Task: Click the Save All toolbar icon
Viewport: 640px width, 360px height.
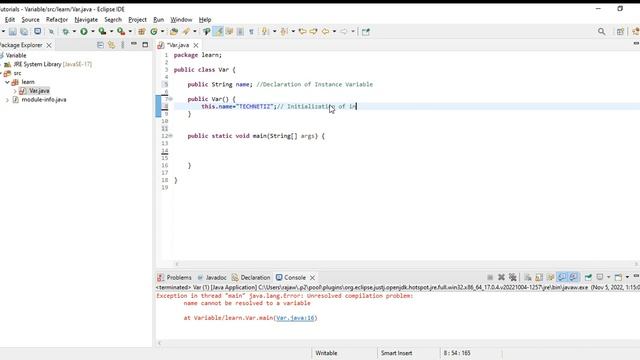Action: [24, 31]
